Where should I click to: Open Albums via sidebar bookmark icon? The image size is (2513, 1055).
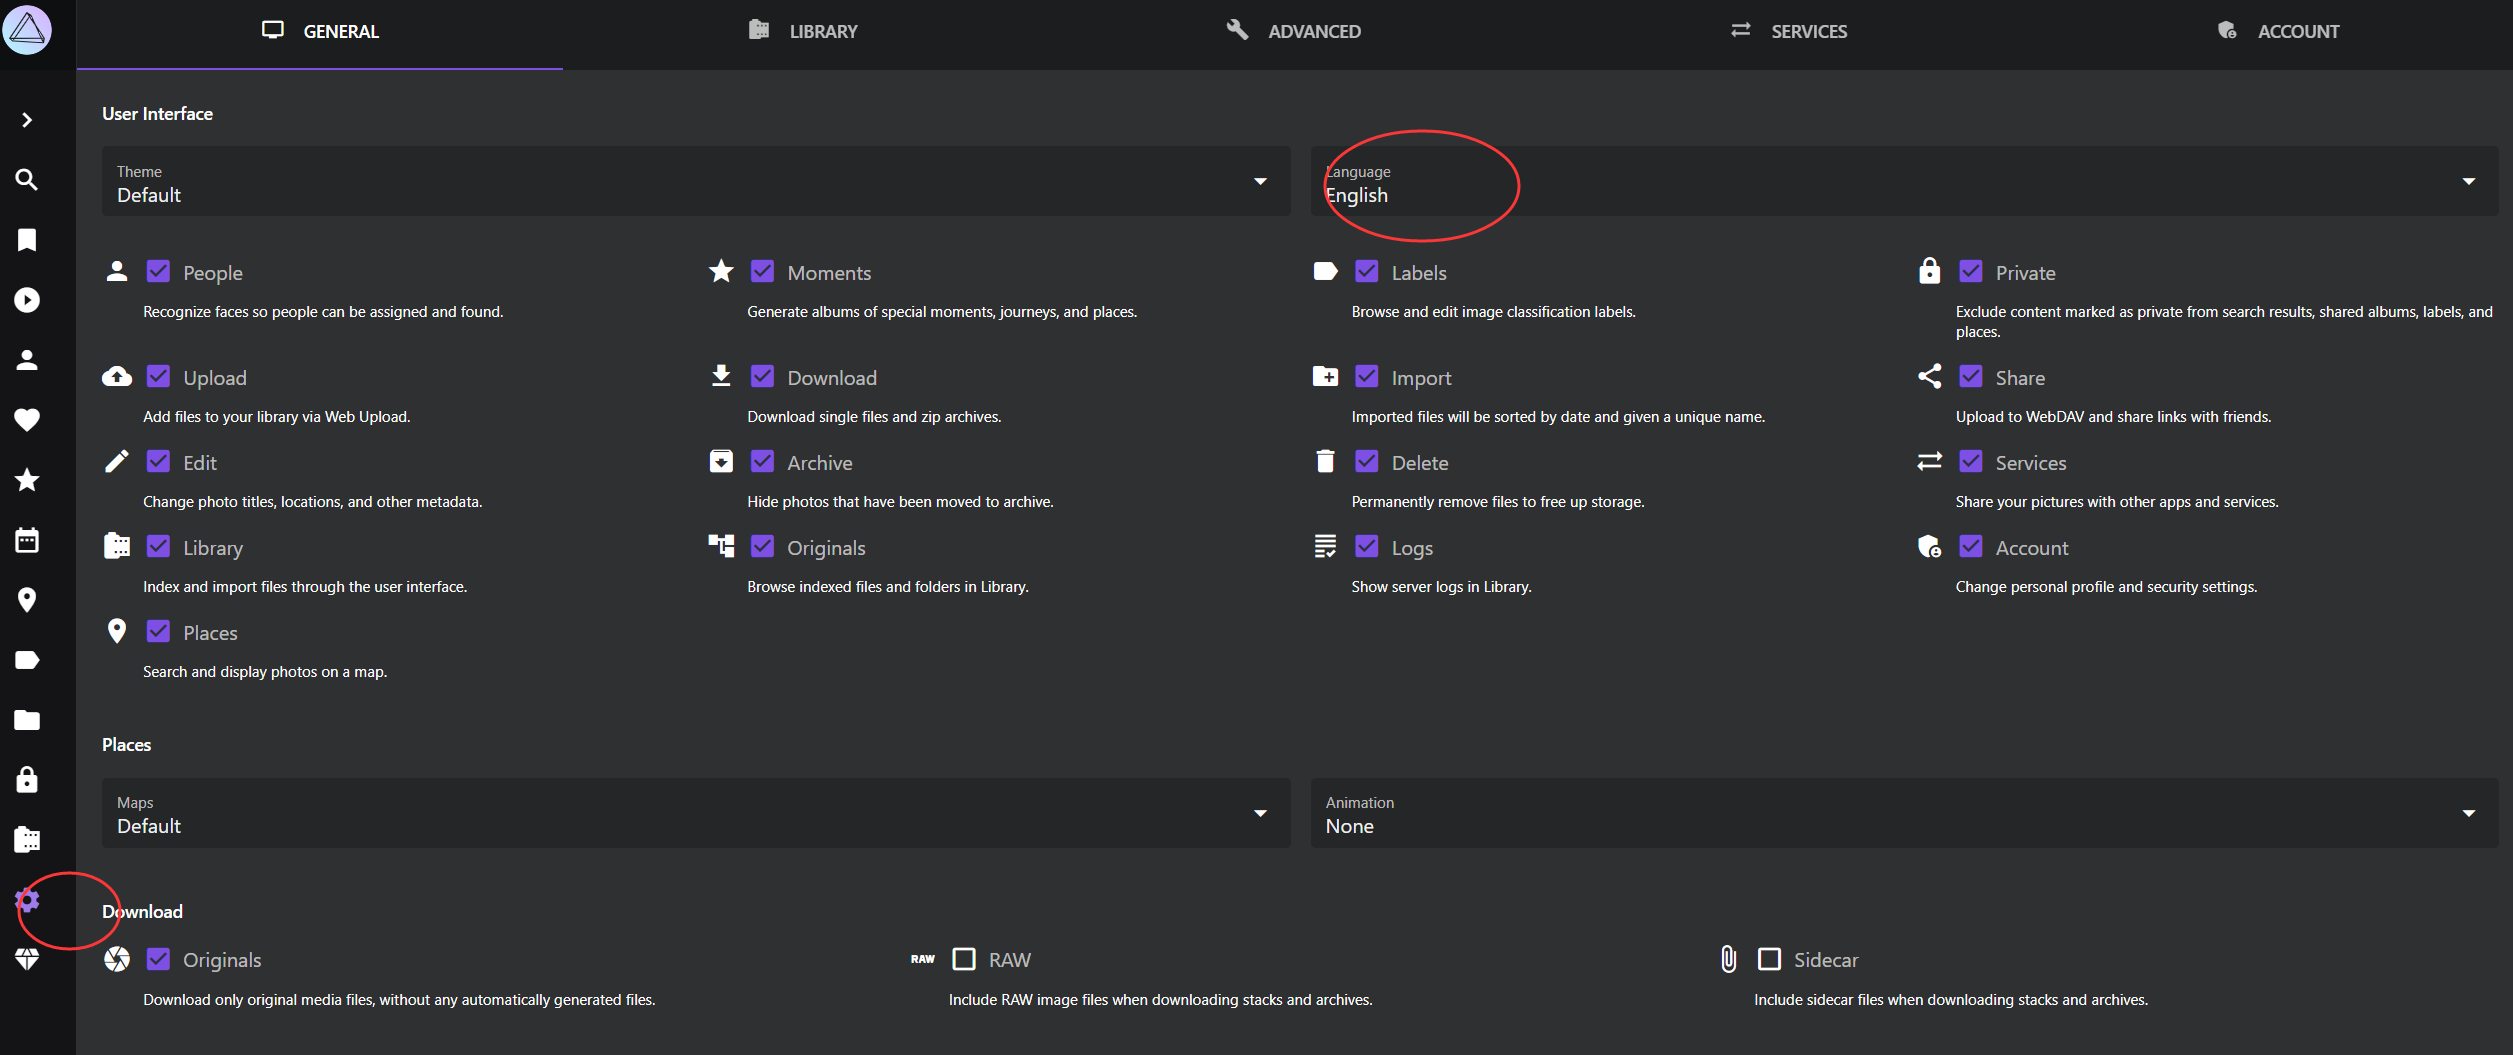27,240
